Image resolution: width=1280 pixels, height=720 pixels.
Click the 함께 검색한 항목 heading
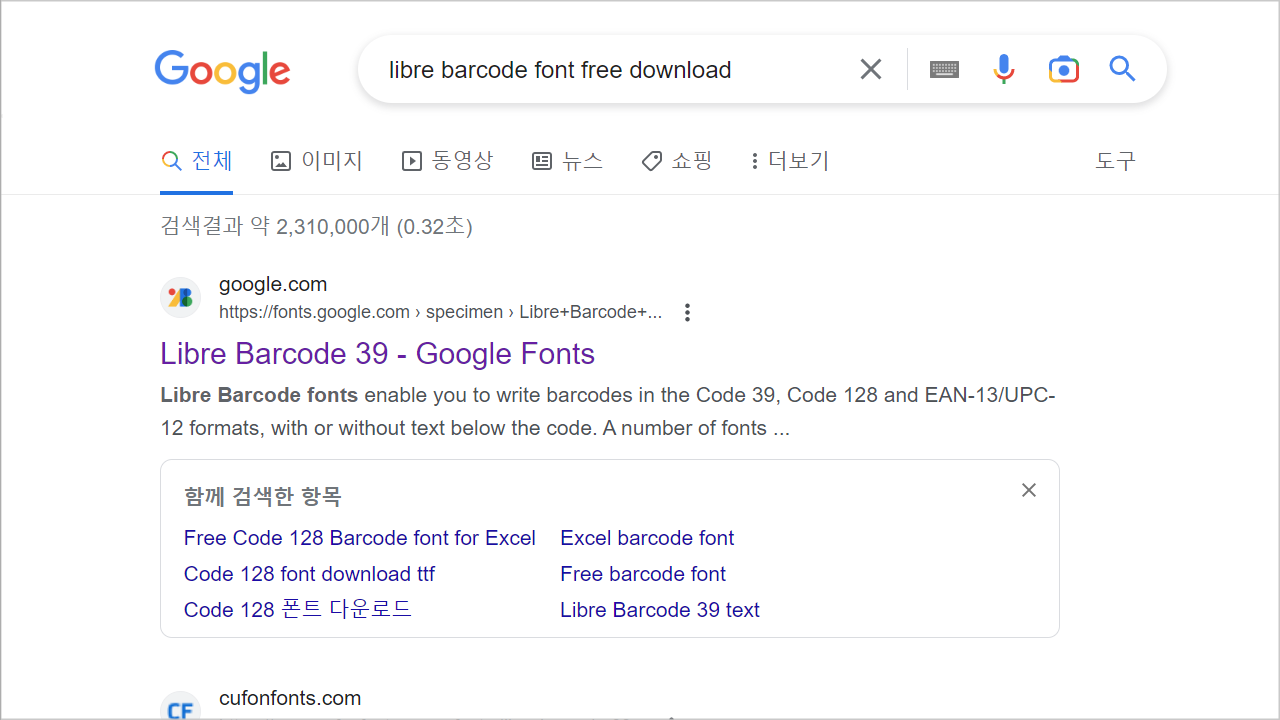(x=263, y=497)
